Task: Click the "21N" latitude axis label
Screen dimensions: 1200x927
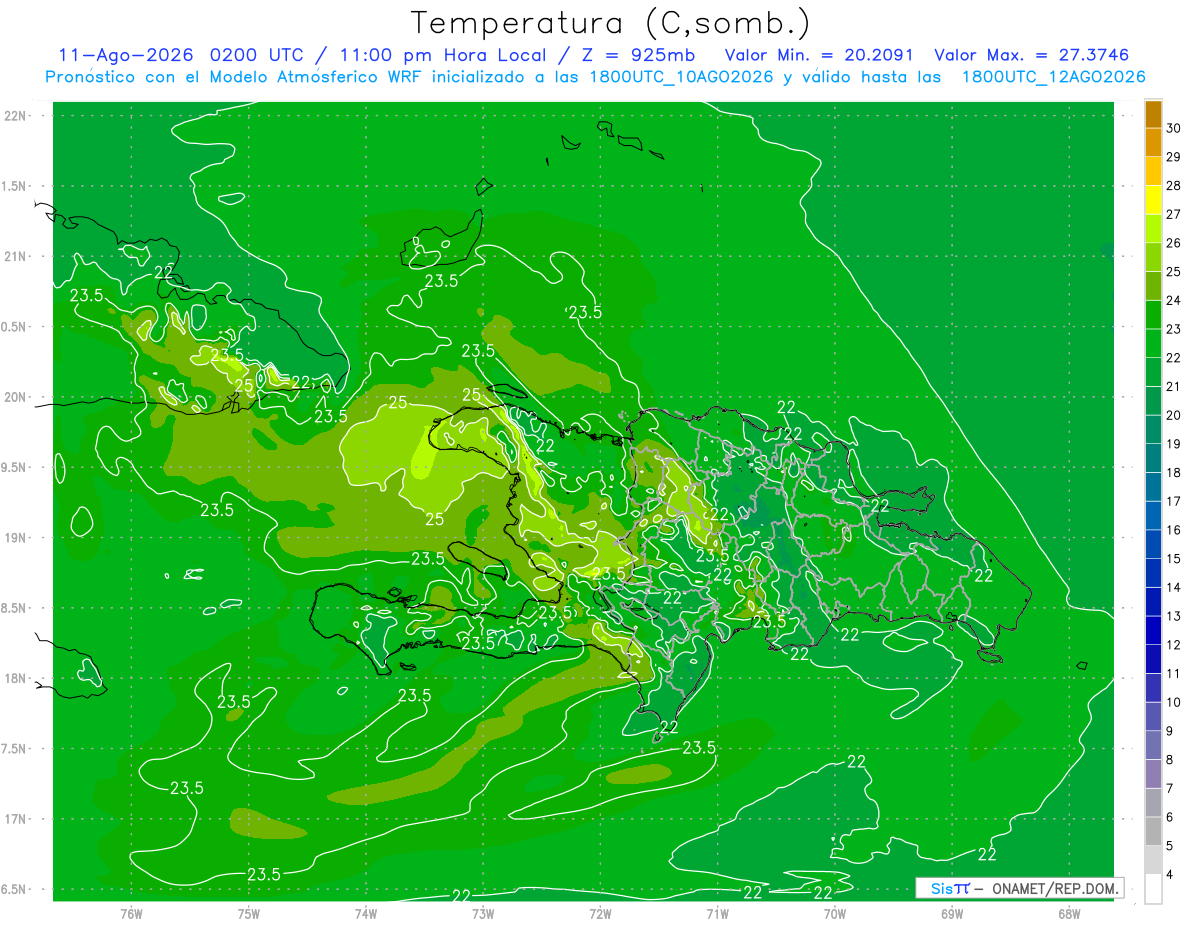Action: (15, 256)
